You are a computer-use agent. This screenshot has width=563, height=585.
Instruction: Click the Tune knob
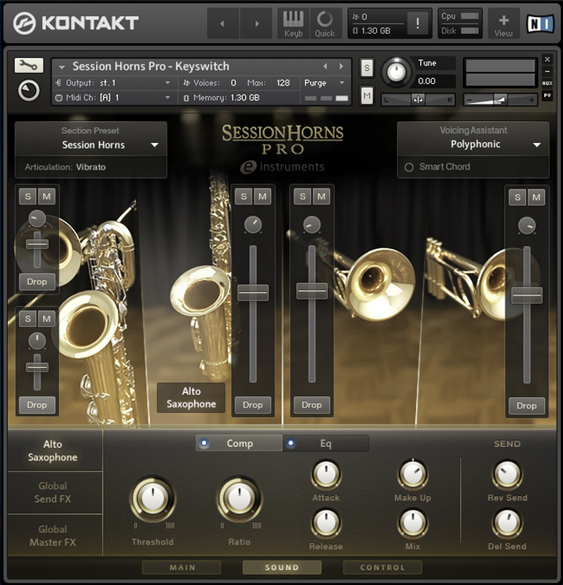[396, 72]
